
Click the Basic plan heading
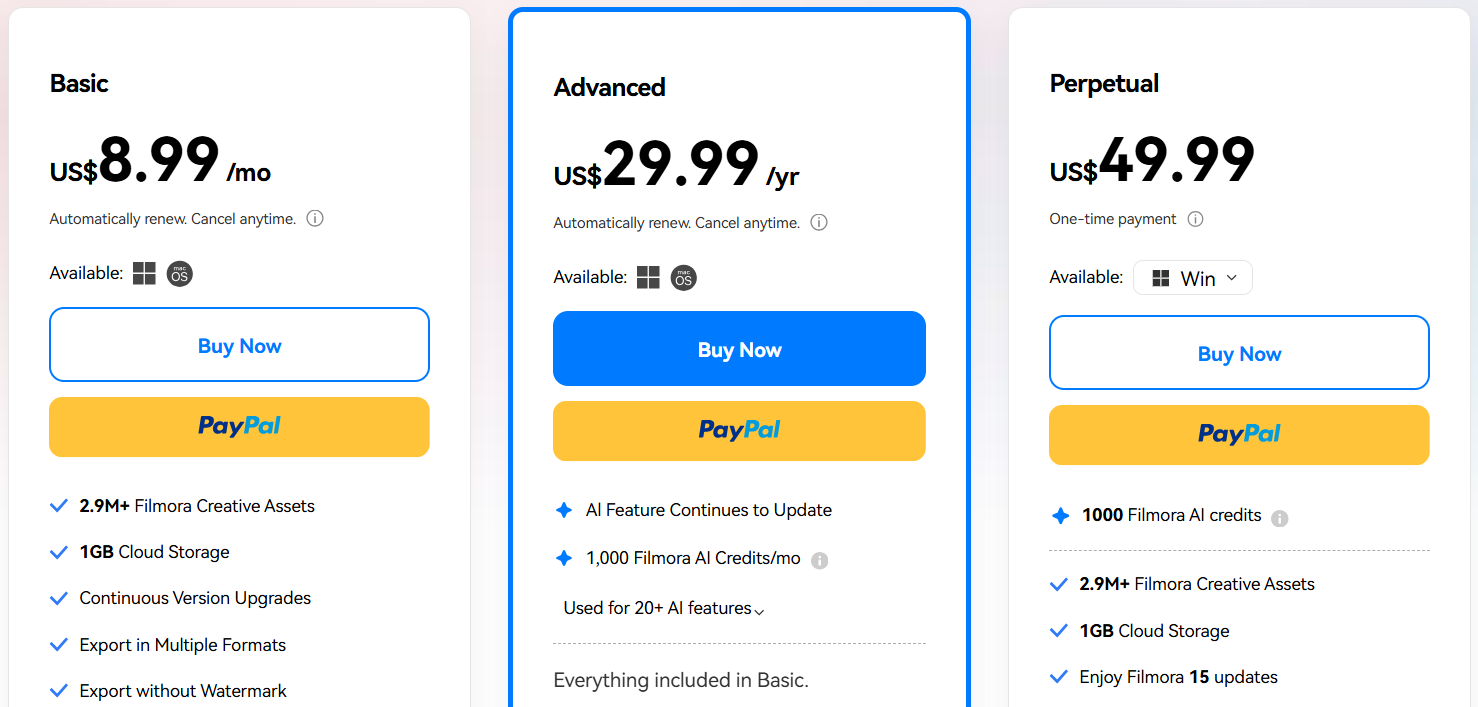[x=79, y=84]
